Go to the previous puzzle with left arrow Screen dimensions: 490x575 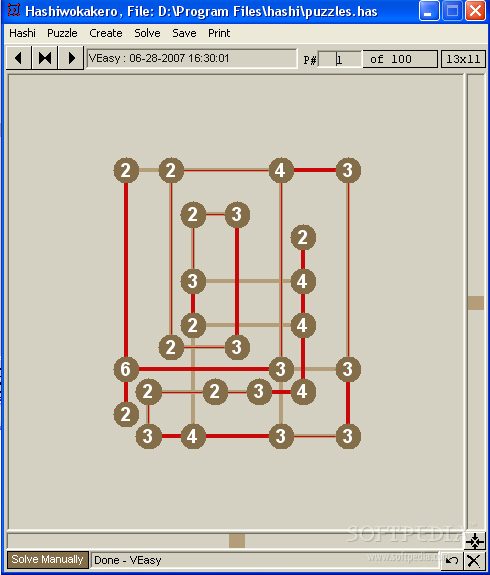point(18,58)
